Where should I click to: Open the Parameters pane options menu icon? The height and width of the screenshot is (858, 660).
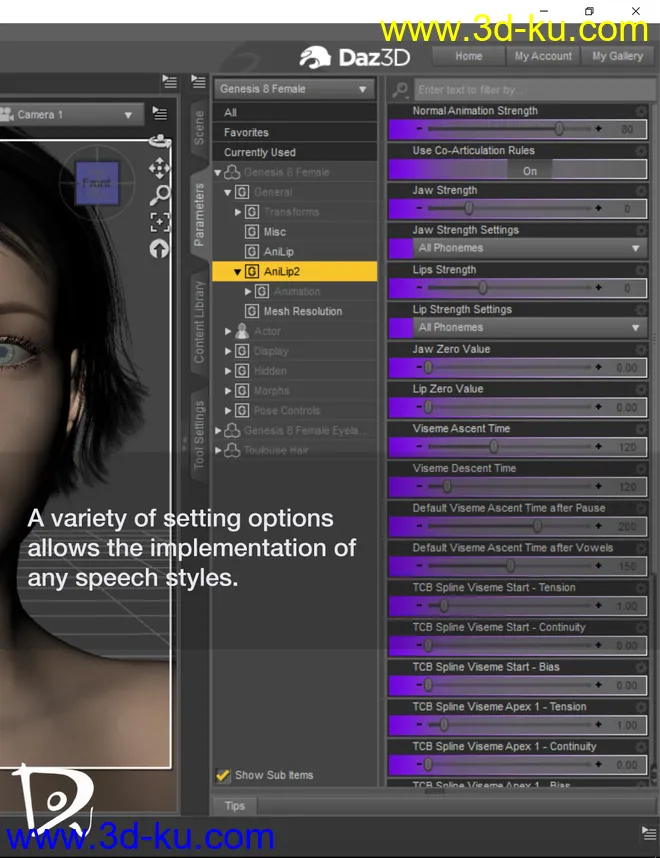click(198, 82)
